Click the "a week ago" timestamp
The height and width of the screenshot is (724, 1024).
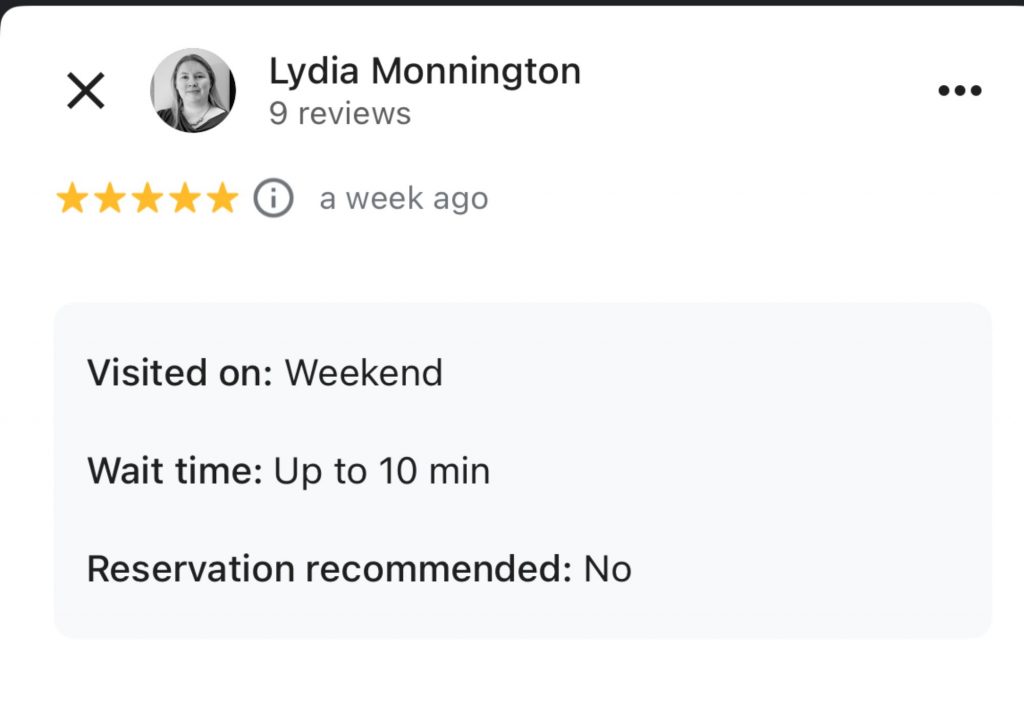pos(404,199)
